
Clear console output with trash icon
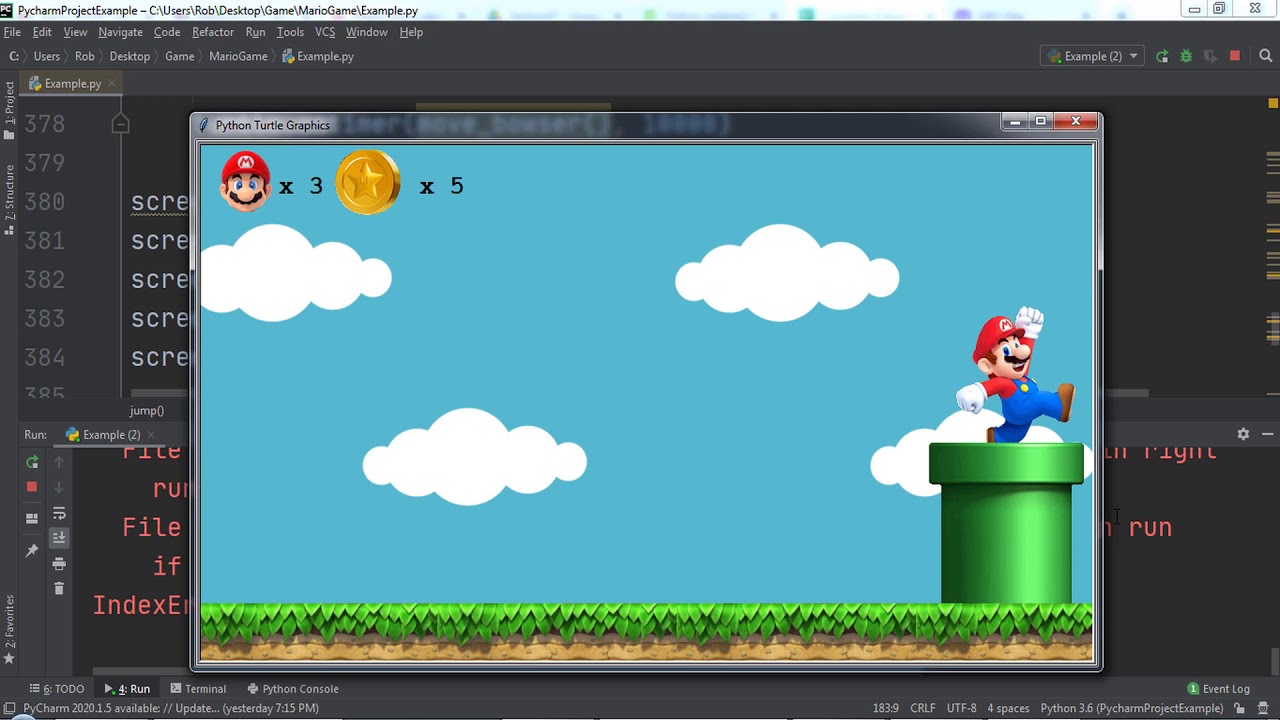tap(59, 589)
